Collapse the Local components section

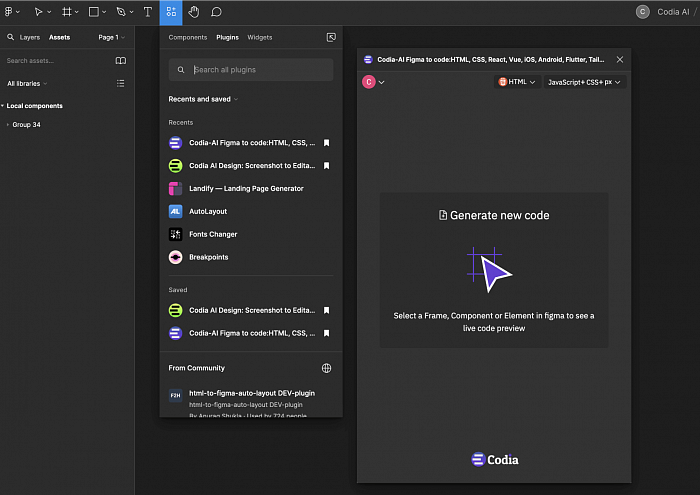coord(3,106)
